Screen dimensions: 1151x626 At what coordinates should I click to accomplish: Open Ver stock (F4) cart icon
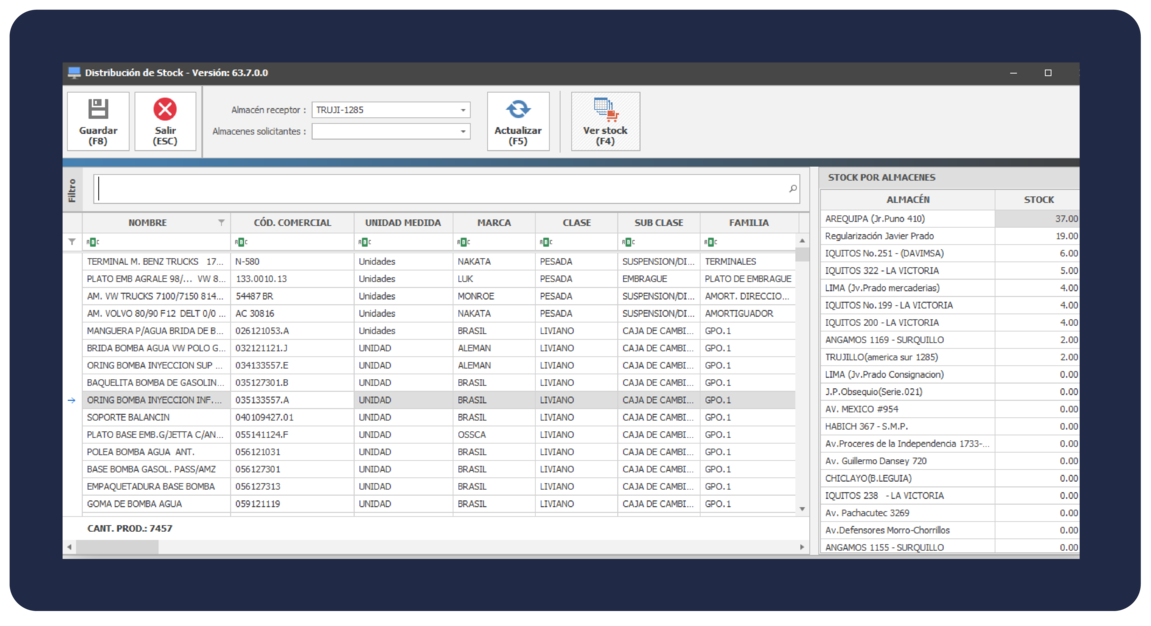coord(605,109)
